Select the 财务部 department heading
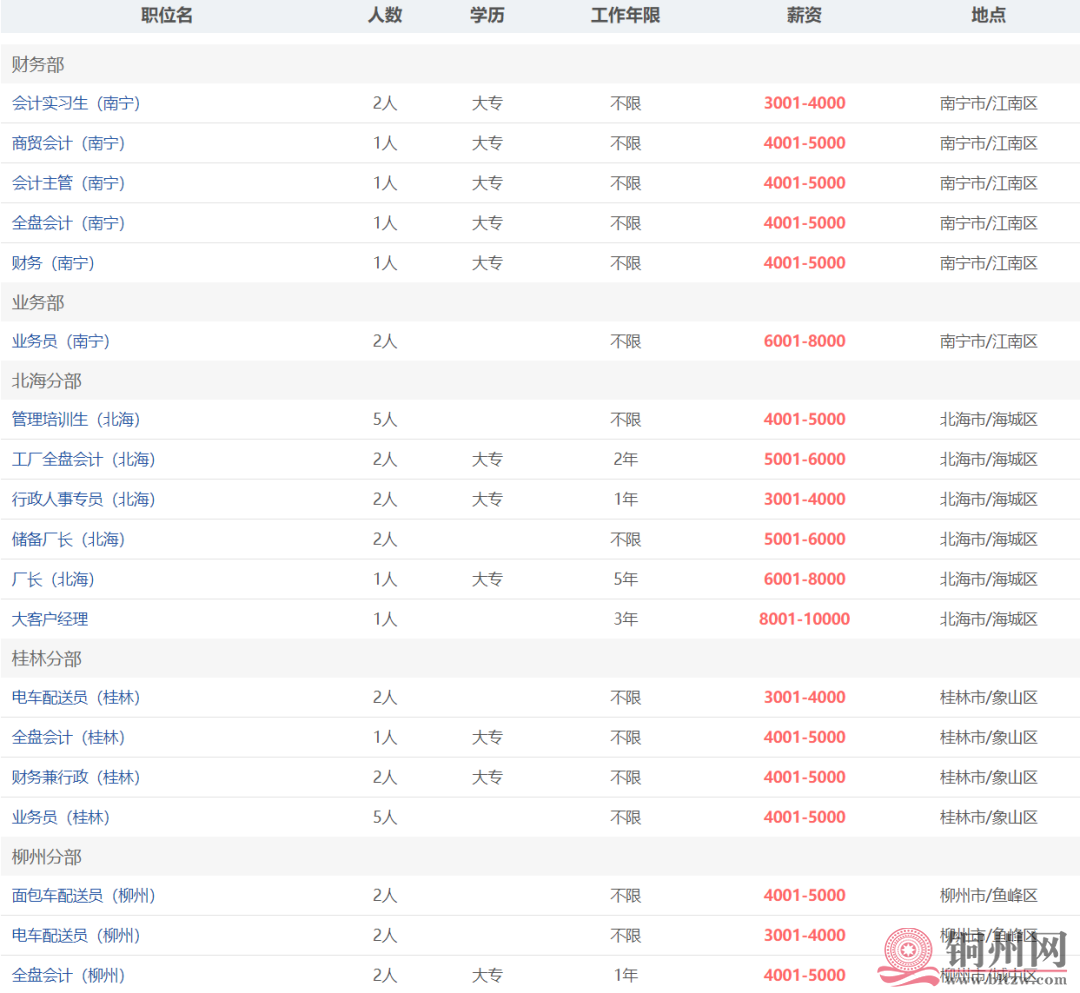Image resolution: width=1080 pixels, height=993 pixels. 38,65
